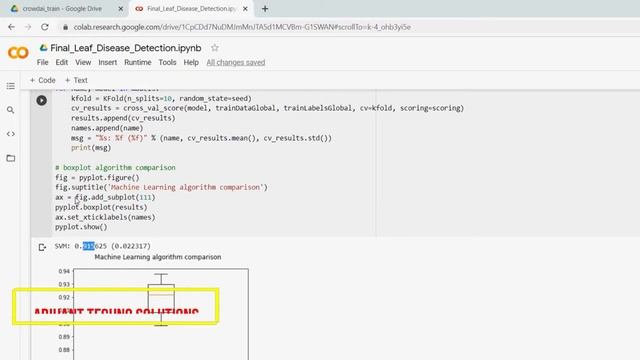Switch to the Final_Leaf_Disease_Detection tab
Screen dimensions: 640x360
click(191, 9)
